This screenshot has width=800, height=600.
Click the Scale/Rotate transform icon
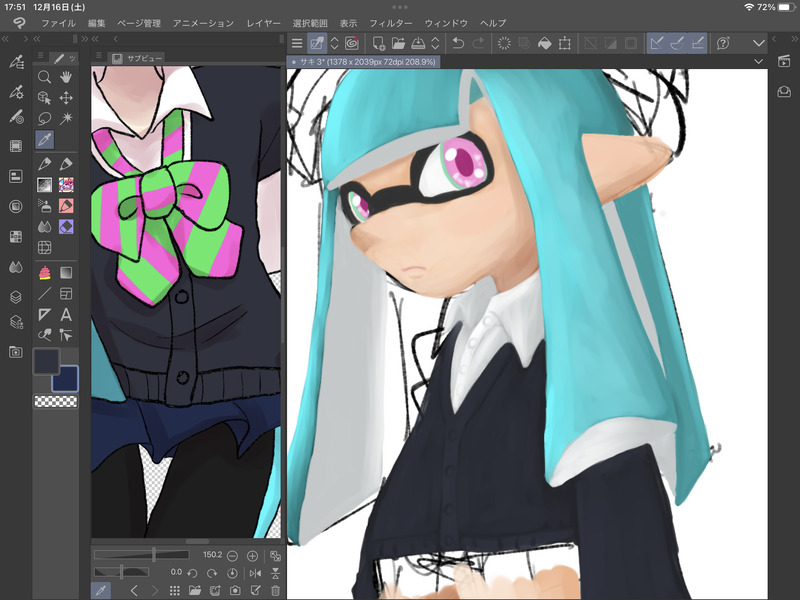coord(565,43)
